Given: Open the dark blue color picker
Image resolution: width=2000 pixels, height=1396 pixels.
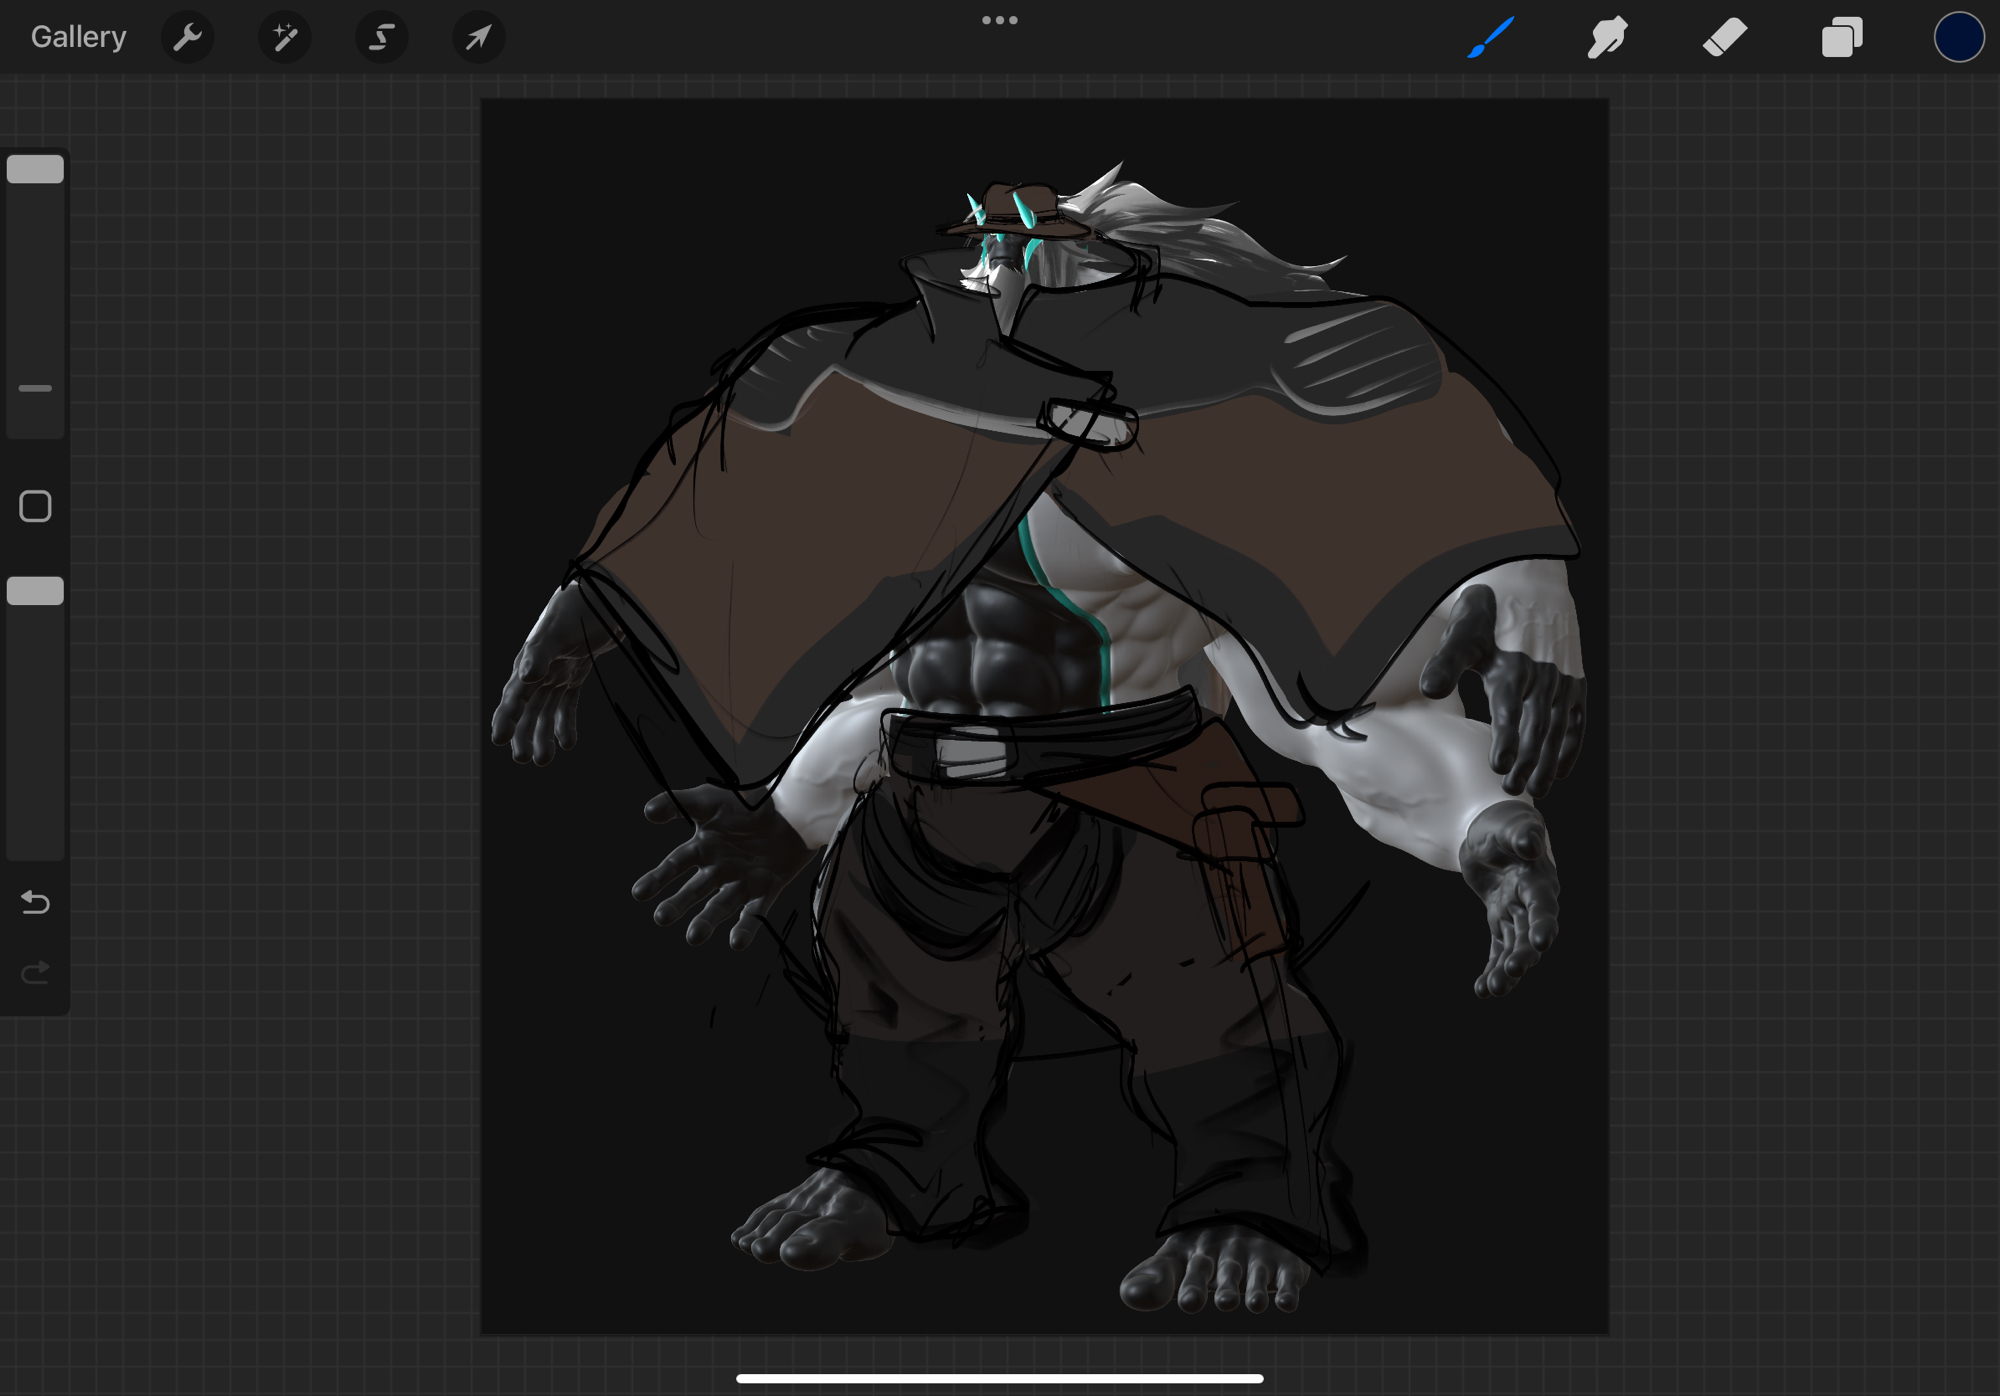Looking at the screenshot, I should (x=1958, y=38).
